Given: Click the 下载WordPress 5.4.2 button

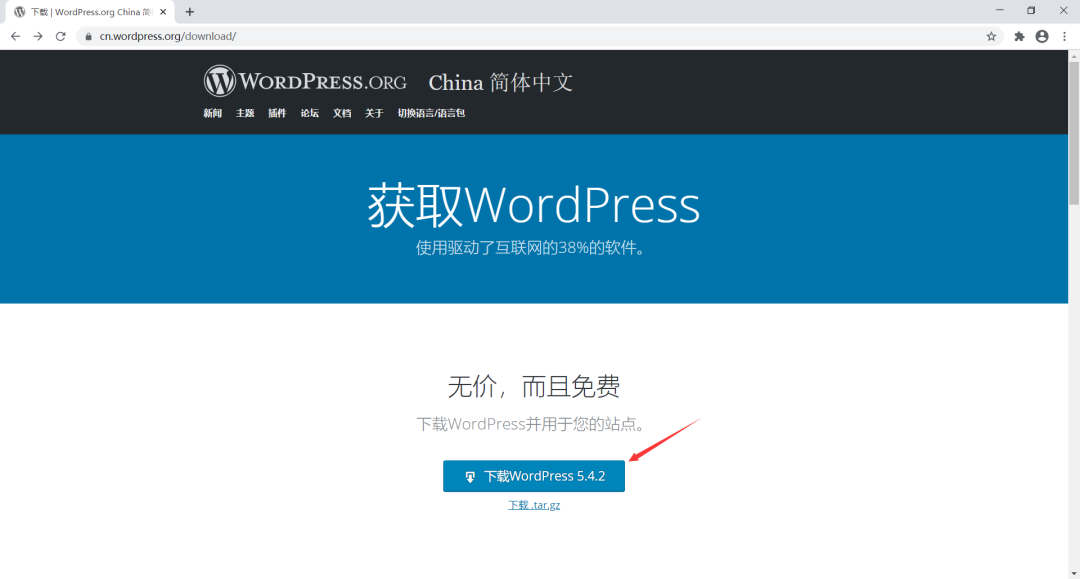Looking at the screenshot, I should (x=534, y=476).
